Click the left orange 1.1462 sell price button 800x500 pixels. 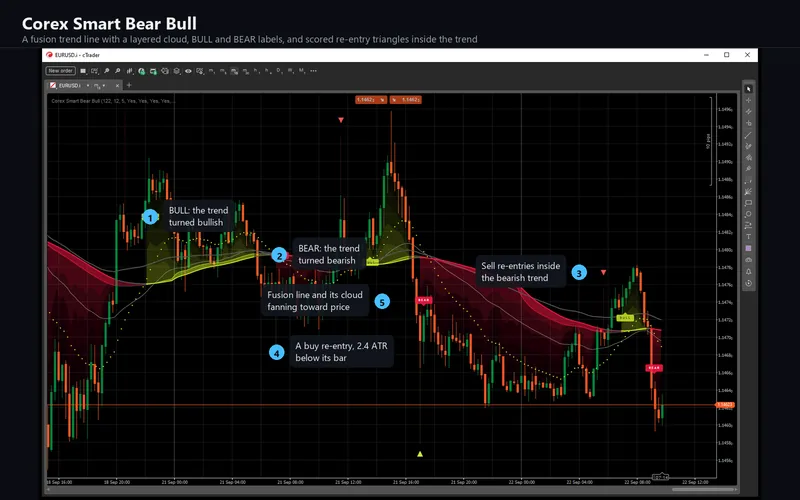pyautogui.click(x=371, y=99)
